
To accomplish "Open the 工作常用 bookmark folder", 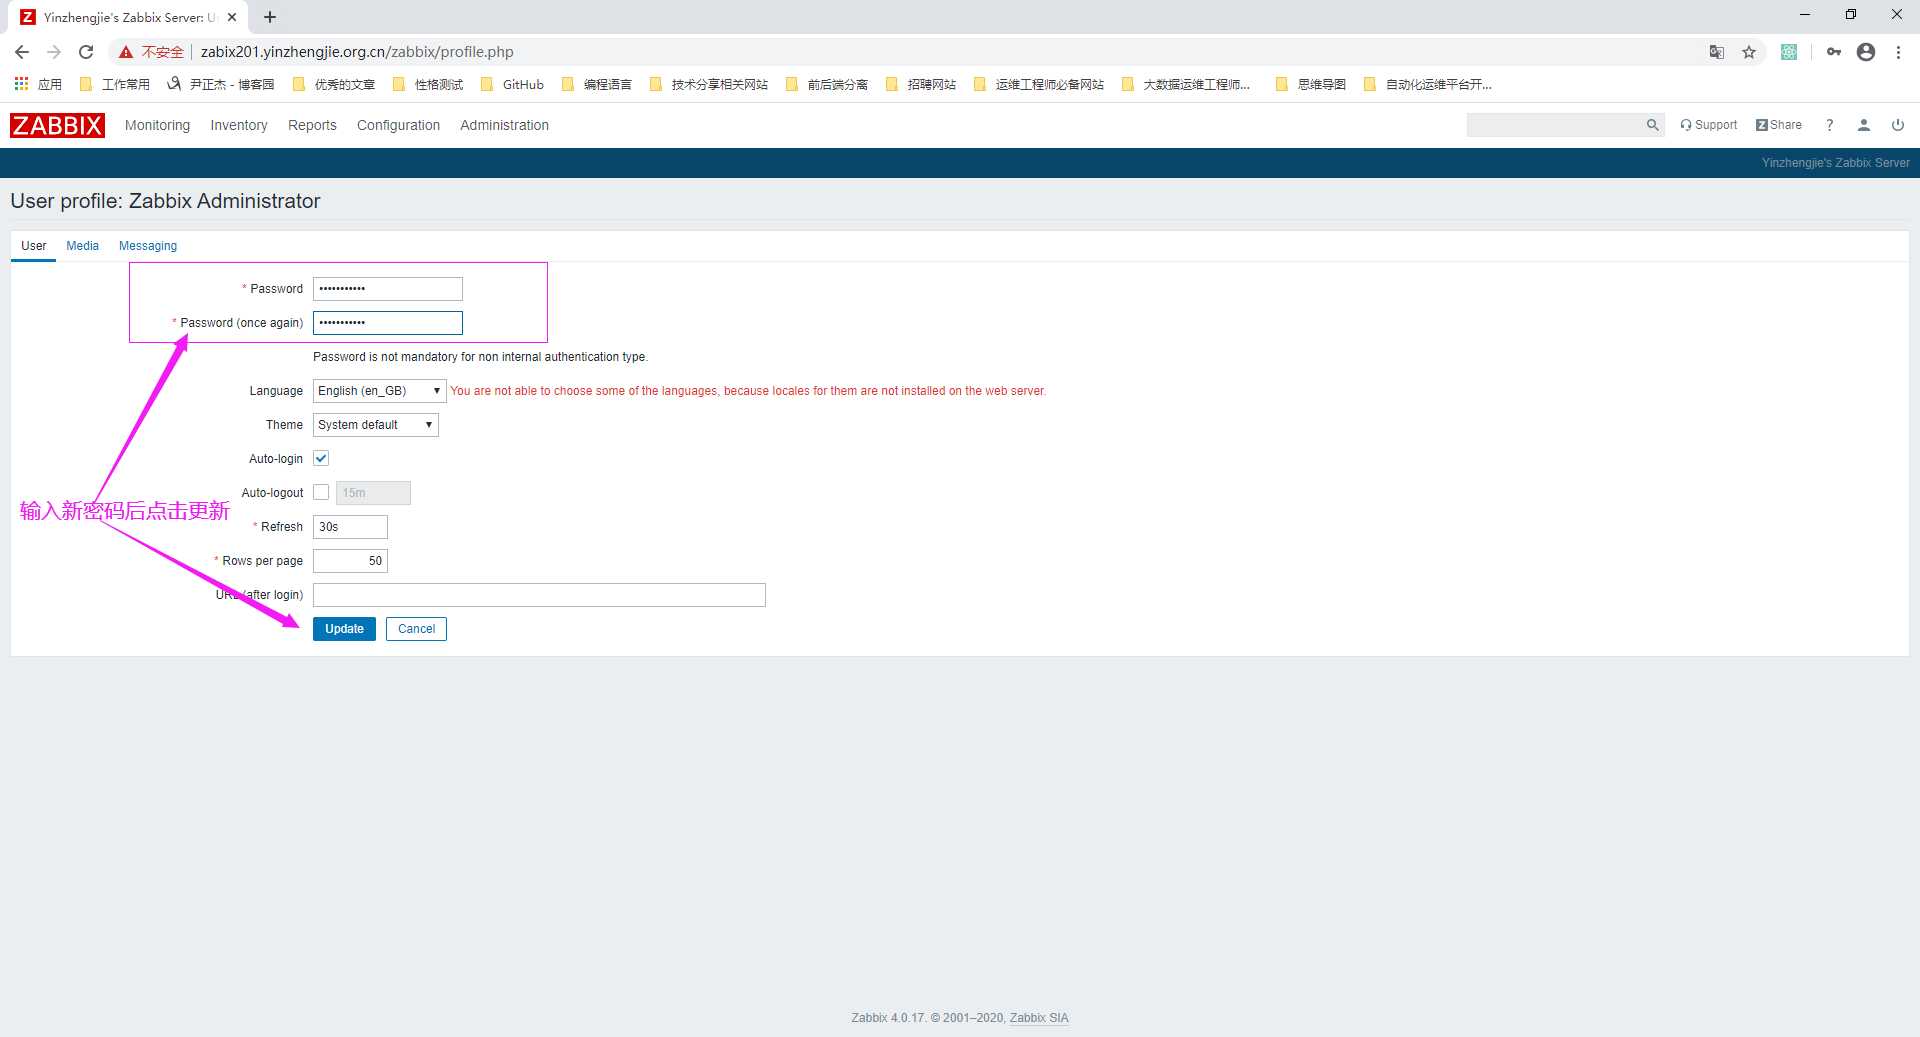I will [x=114, y=84].
